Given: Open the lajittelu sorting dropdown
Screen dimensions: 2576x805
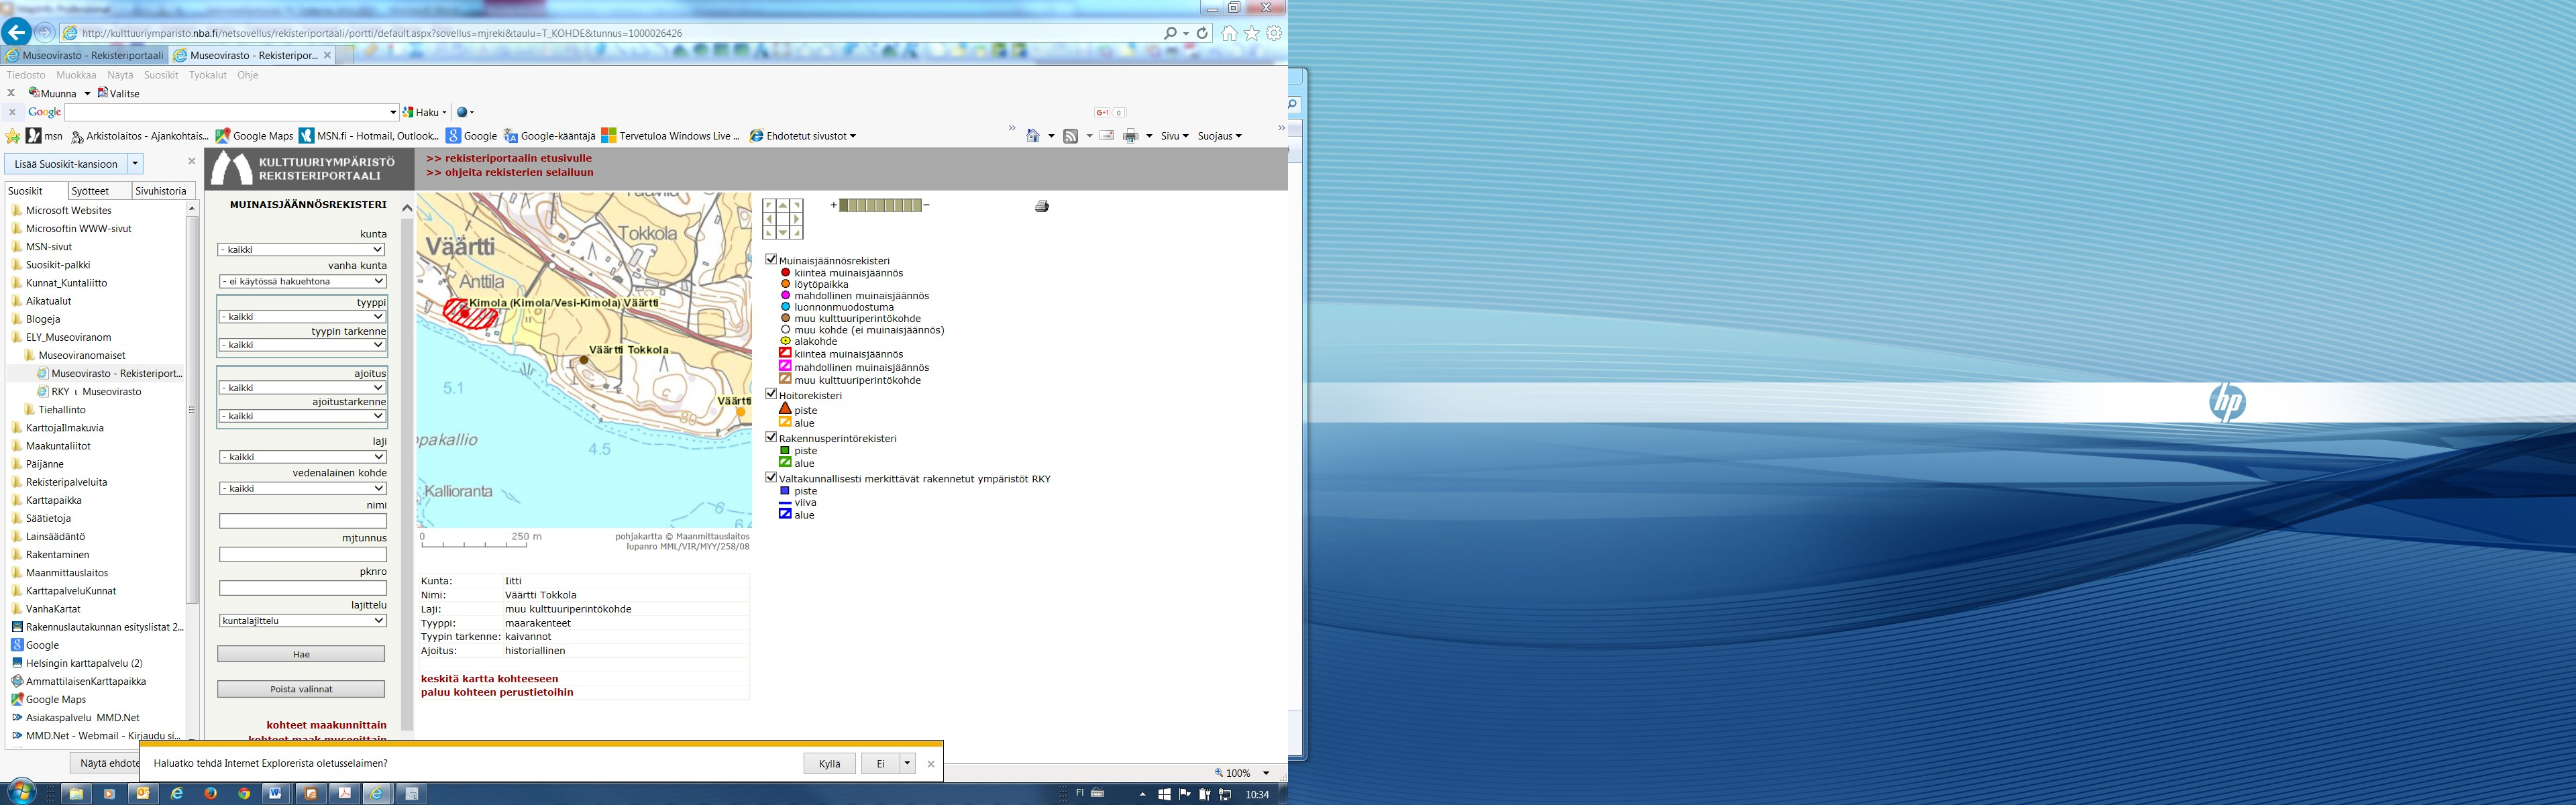Looking at the screenshot, I should (x=302, y=621).
